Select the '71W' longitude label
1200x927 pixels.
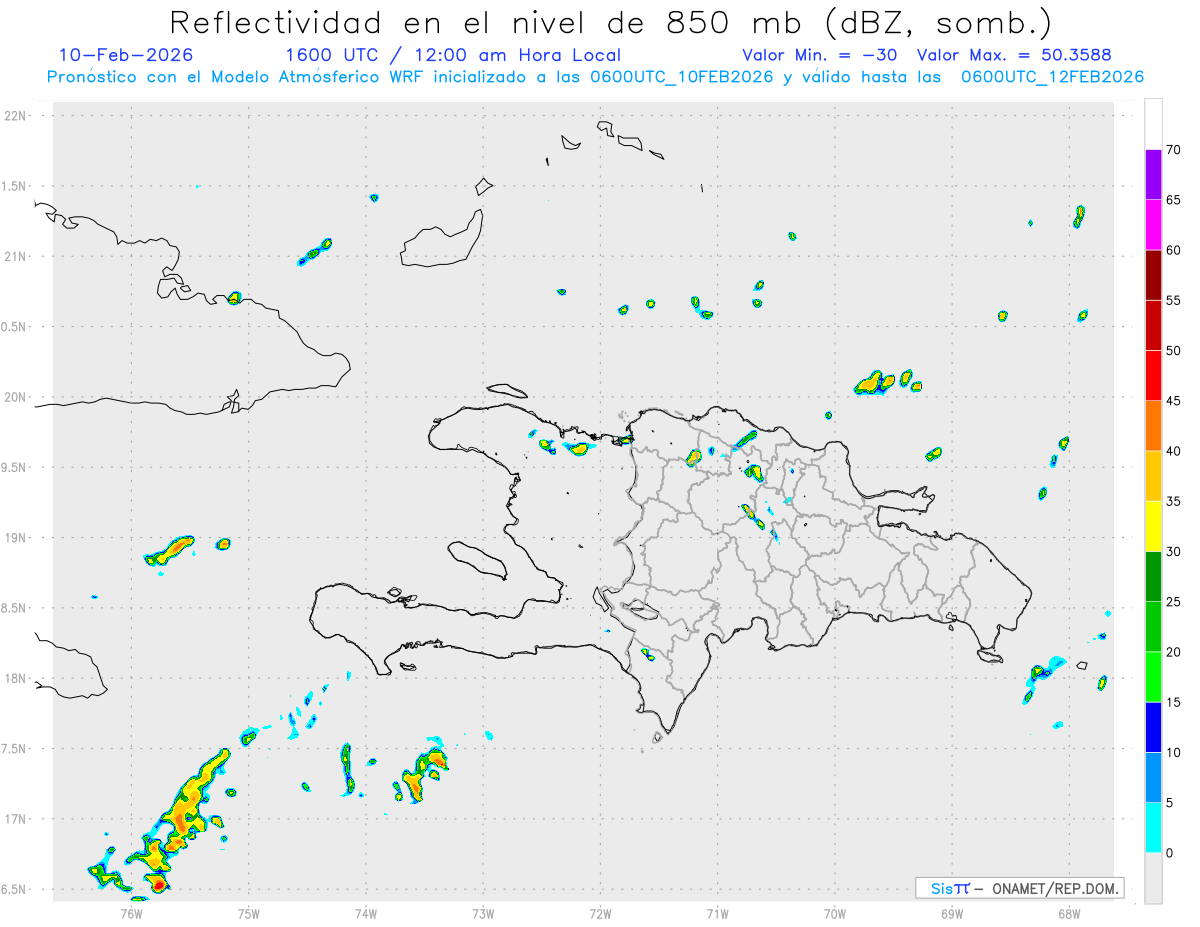pyautogui.click(x=717, y=913)
